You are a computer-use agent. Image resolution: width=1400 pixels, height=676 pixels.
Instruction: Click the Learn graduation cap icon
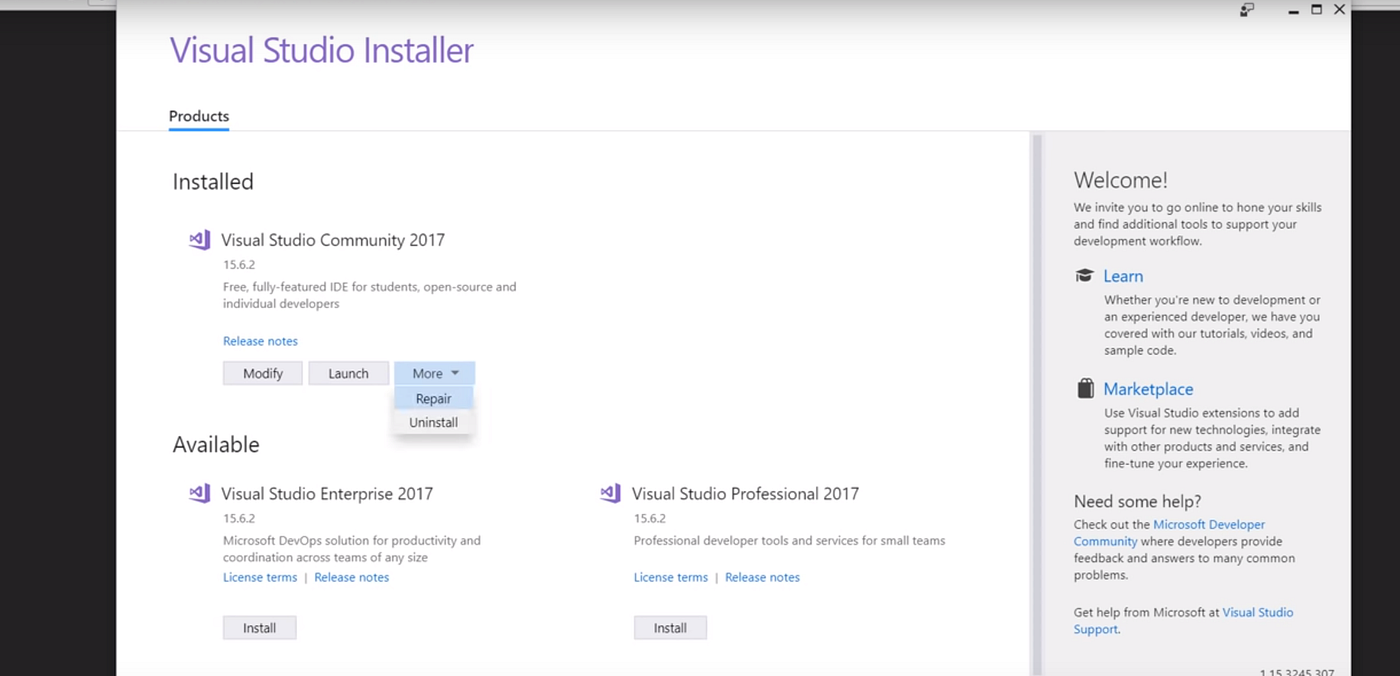[x=1085, y=276]
